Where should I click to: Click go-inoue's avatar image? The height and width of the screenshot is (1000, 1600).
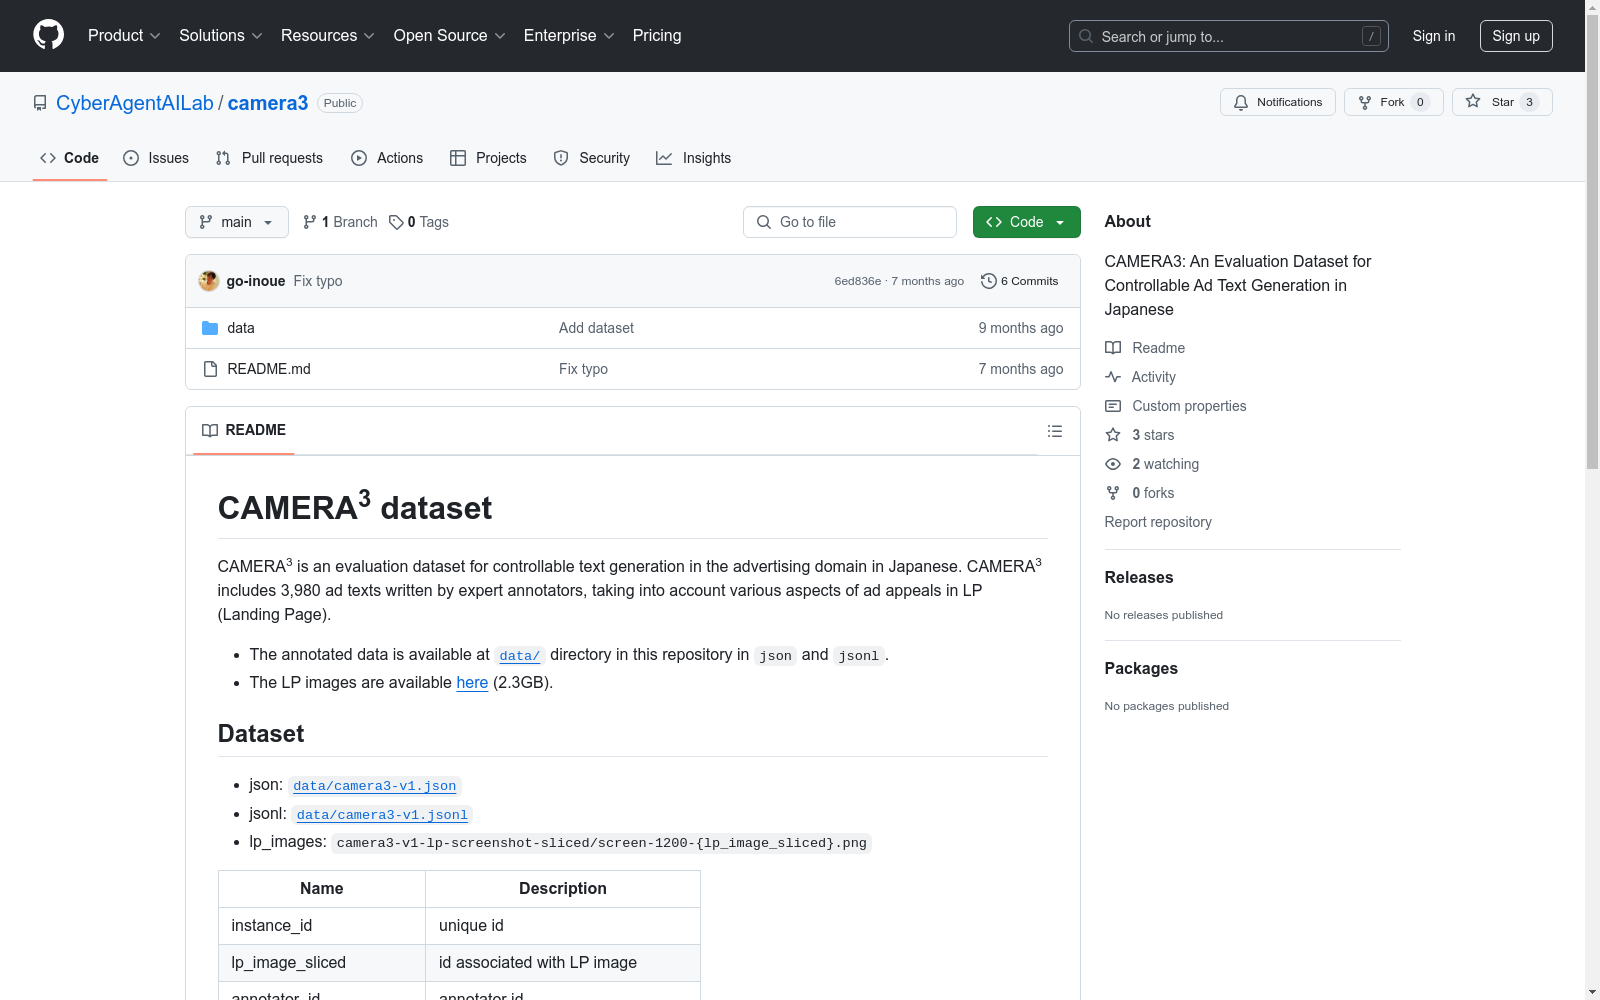coord(209,281)
